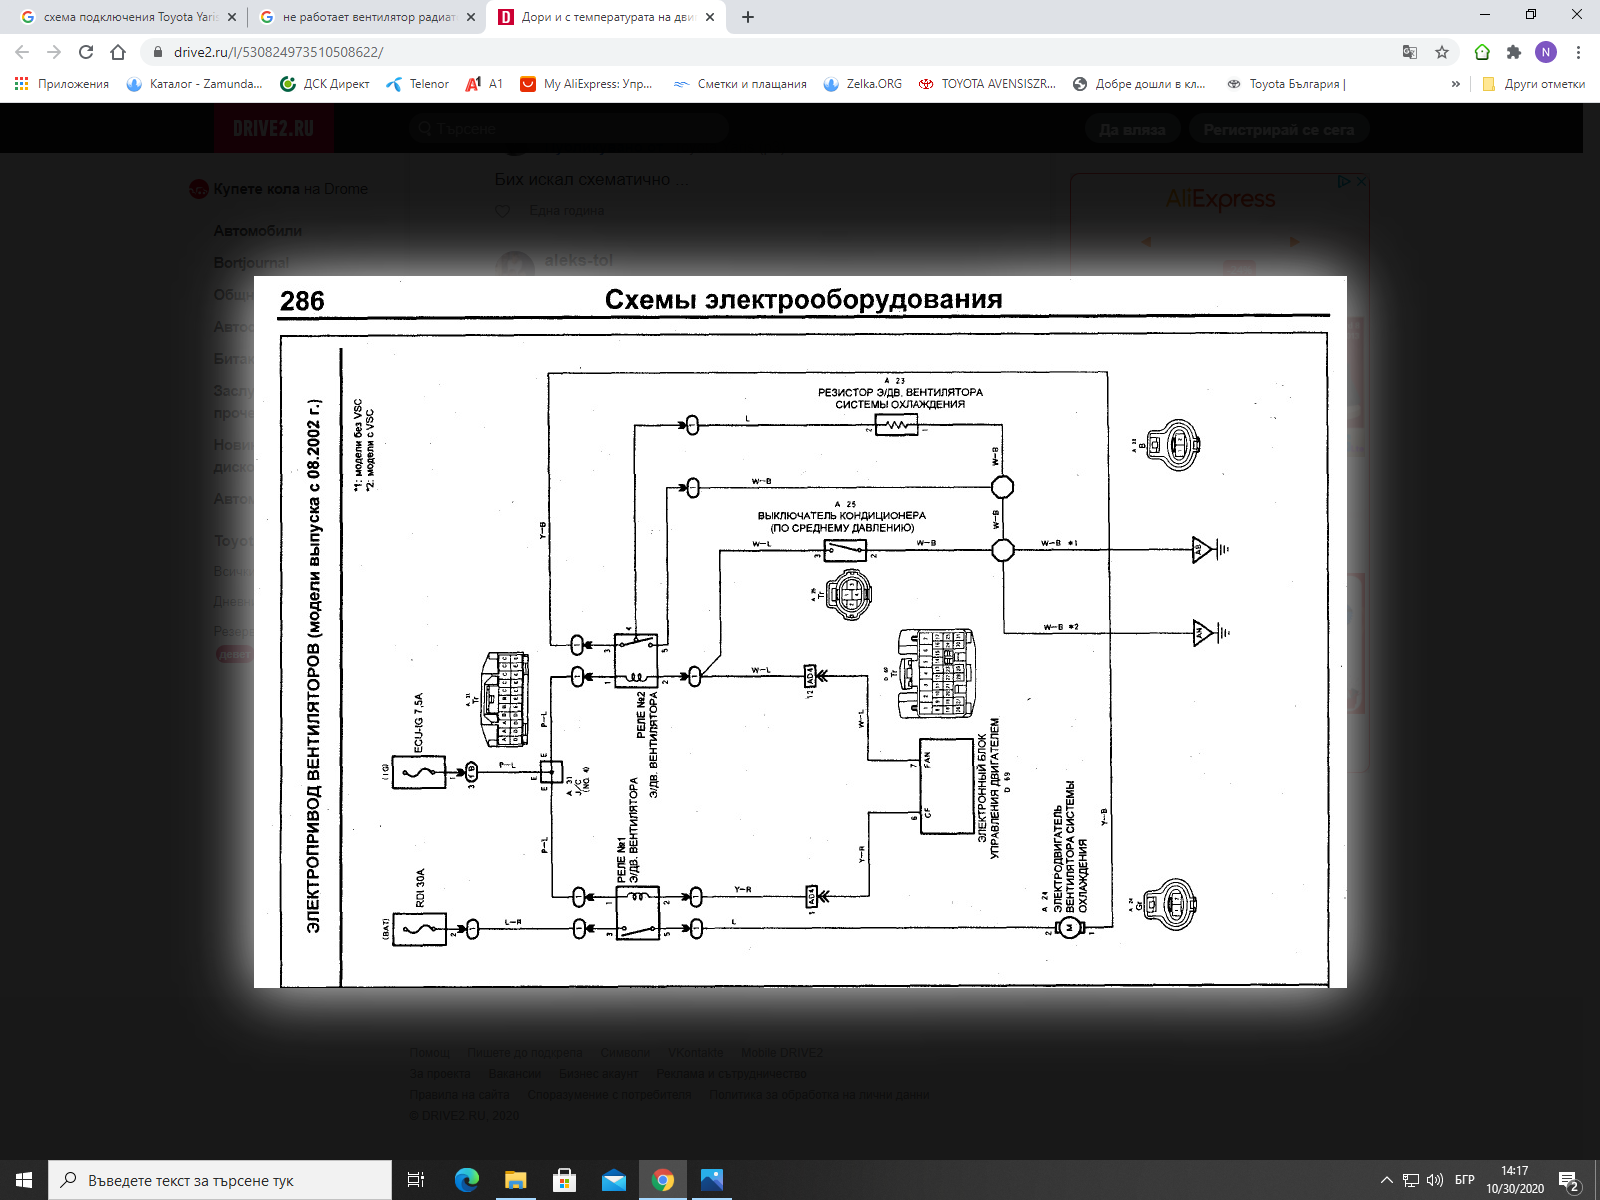Expand the hidden bookmarks overflow chevron
The image size is (1600, 1200).
pyautogui.click(x=1455, y=84)
